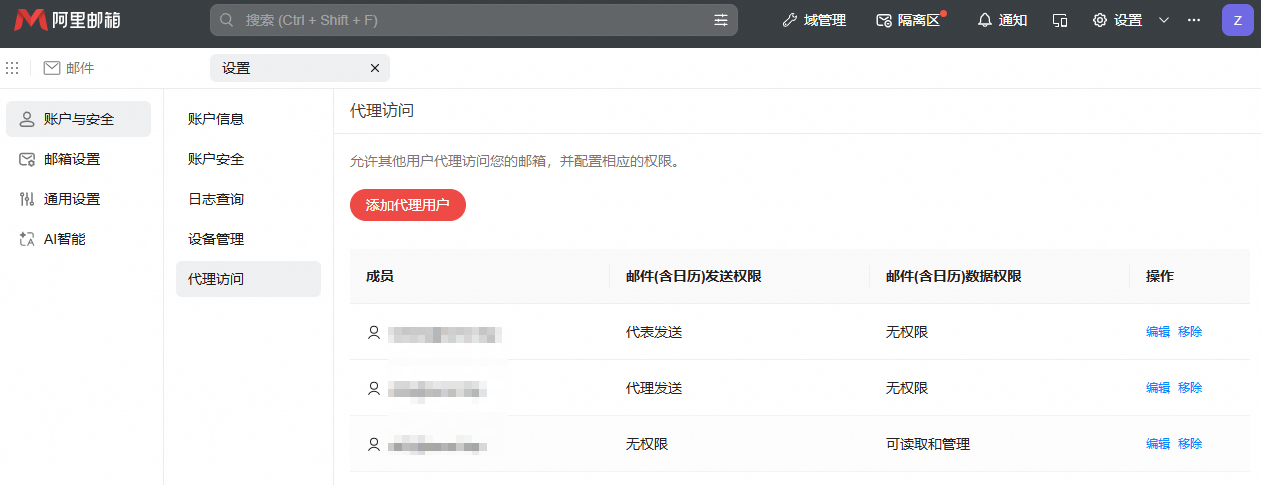Expand the chevron next to 设置

(x=1164, y=20)
